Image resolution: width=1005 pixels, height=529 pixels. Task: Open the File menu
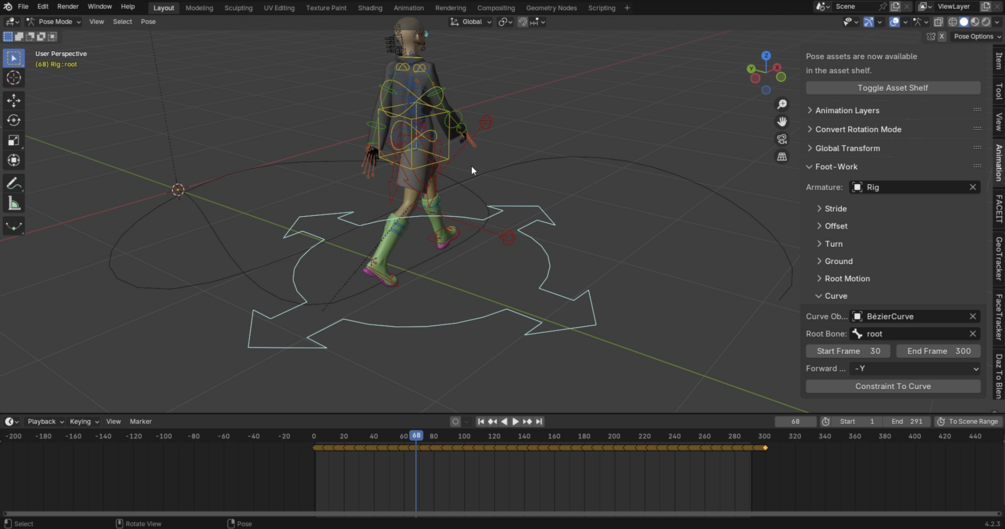point(23,6)
